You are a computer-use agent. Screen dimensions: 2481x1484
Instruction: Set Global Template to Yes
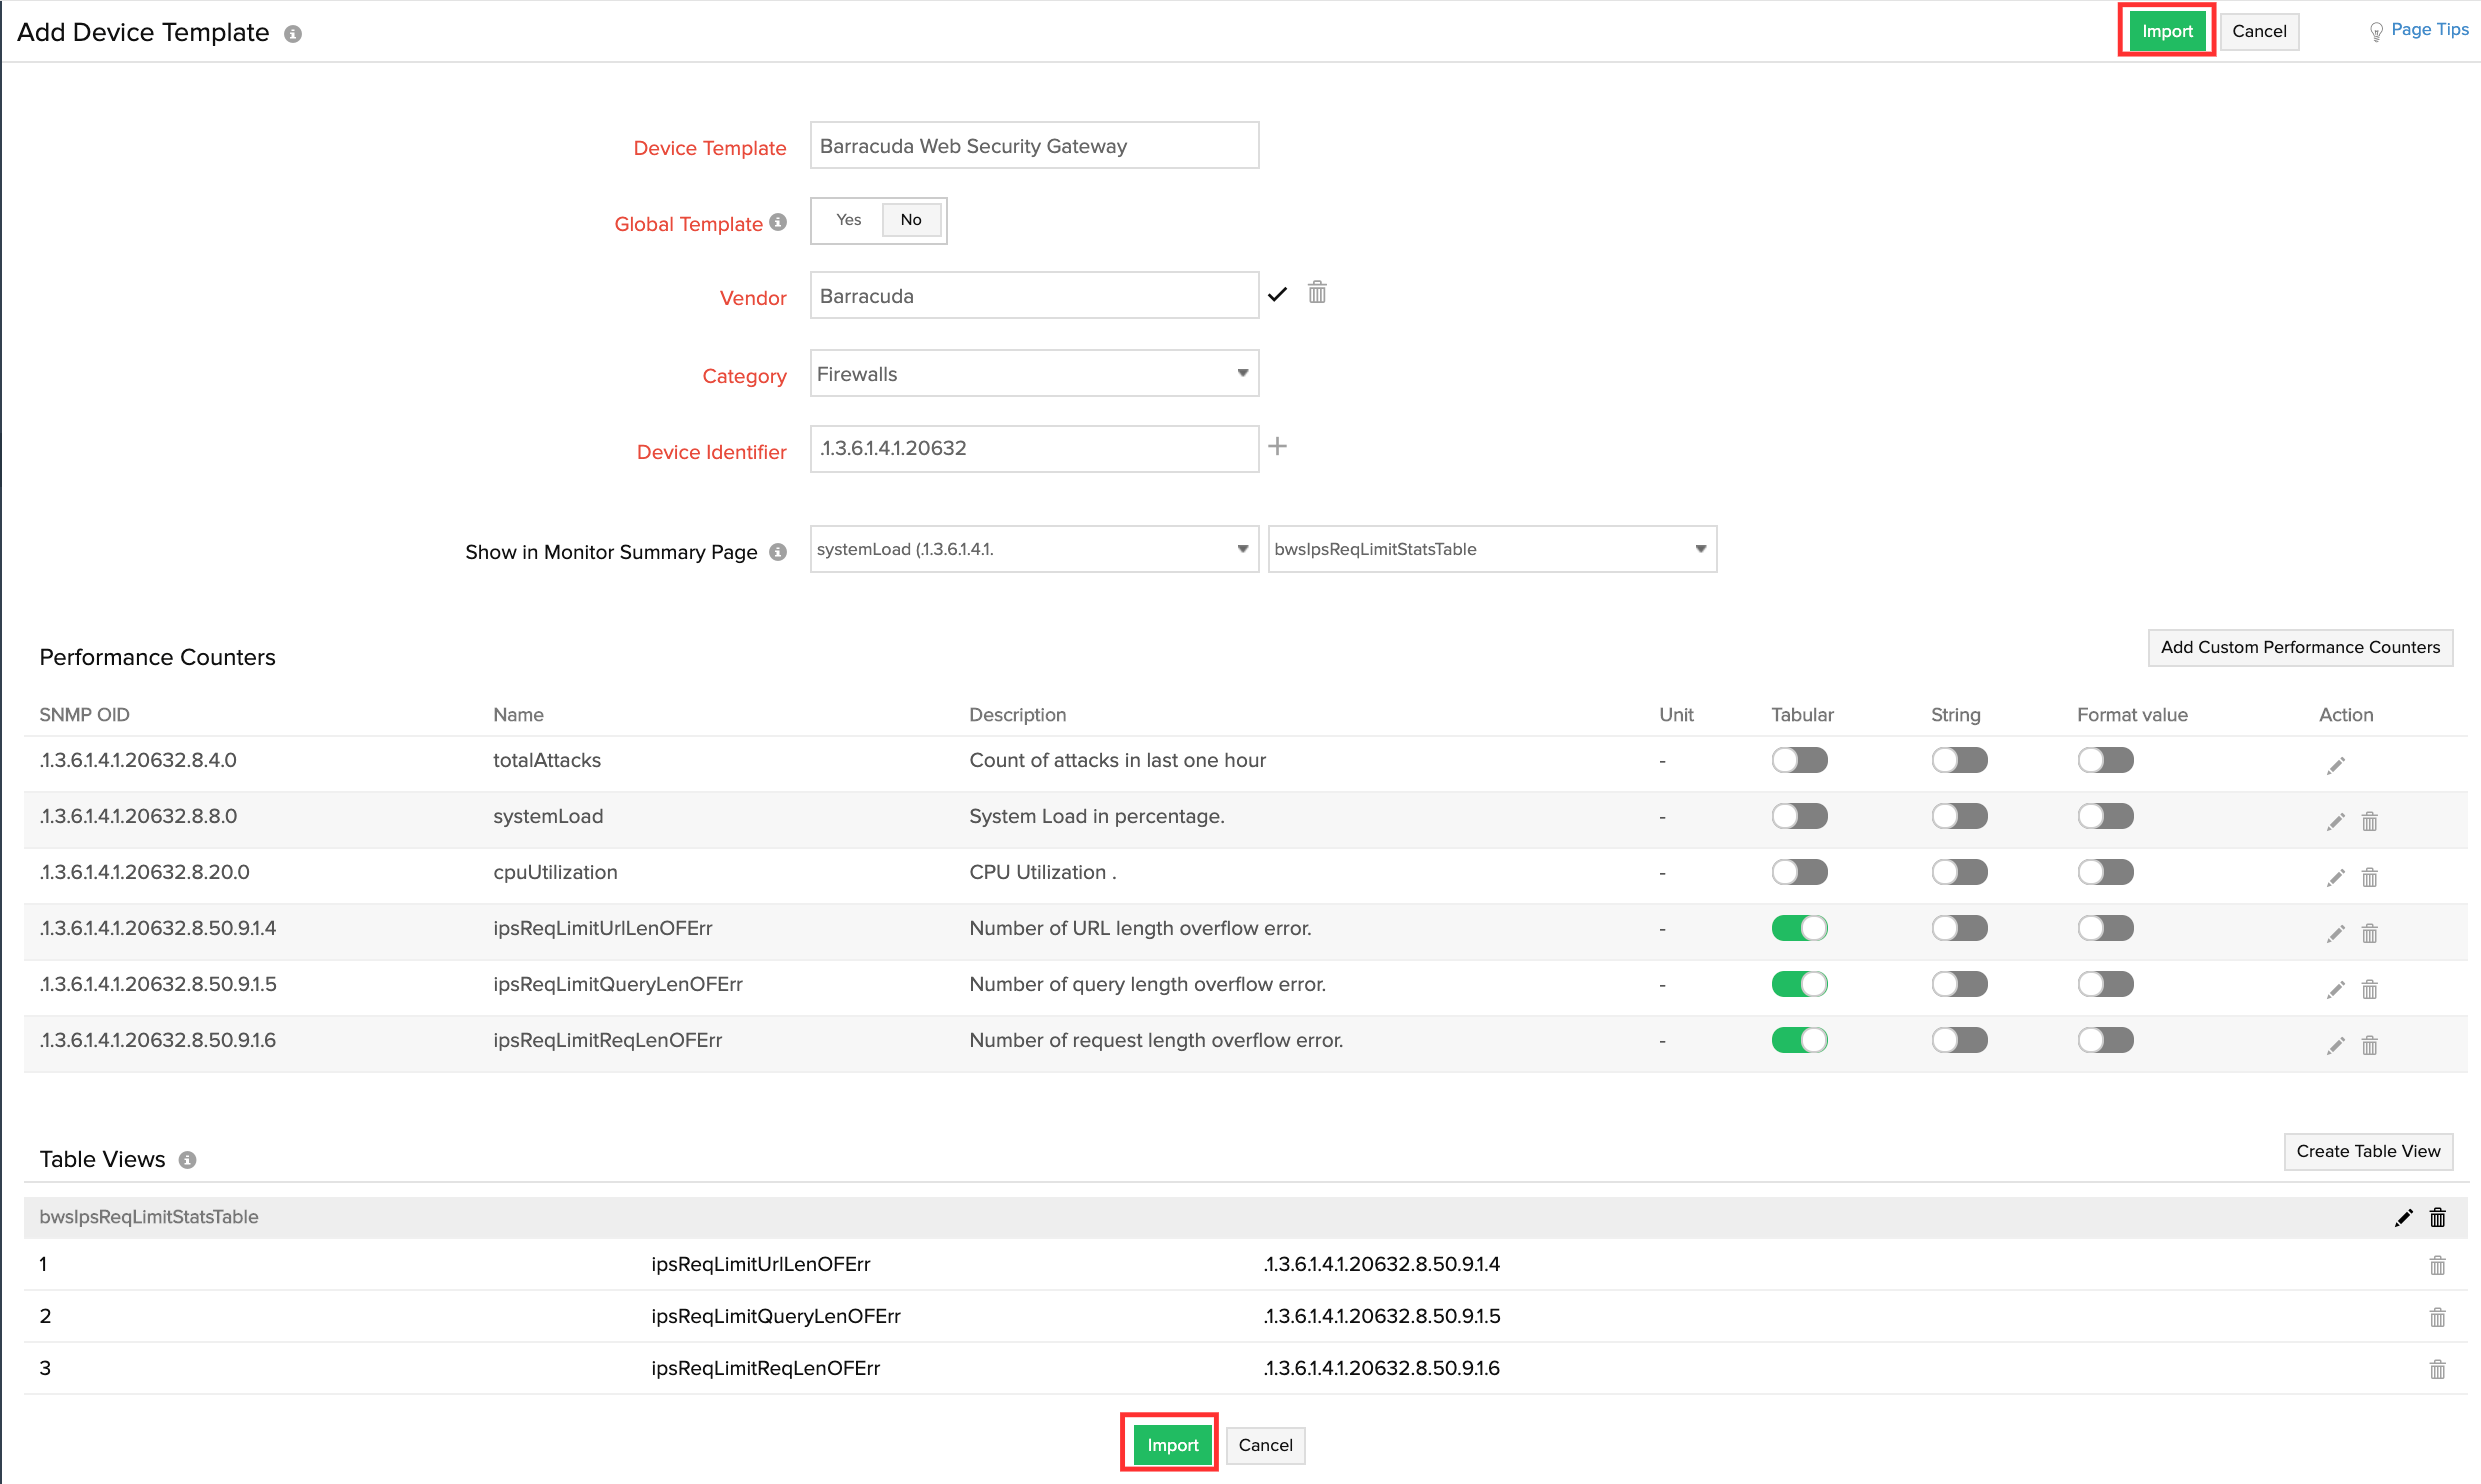(x=847, y=219)
